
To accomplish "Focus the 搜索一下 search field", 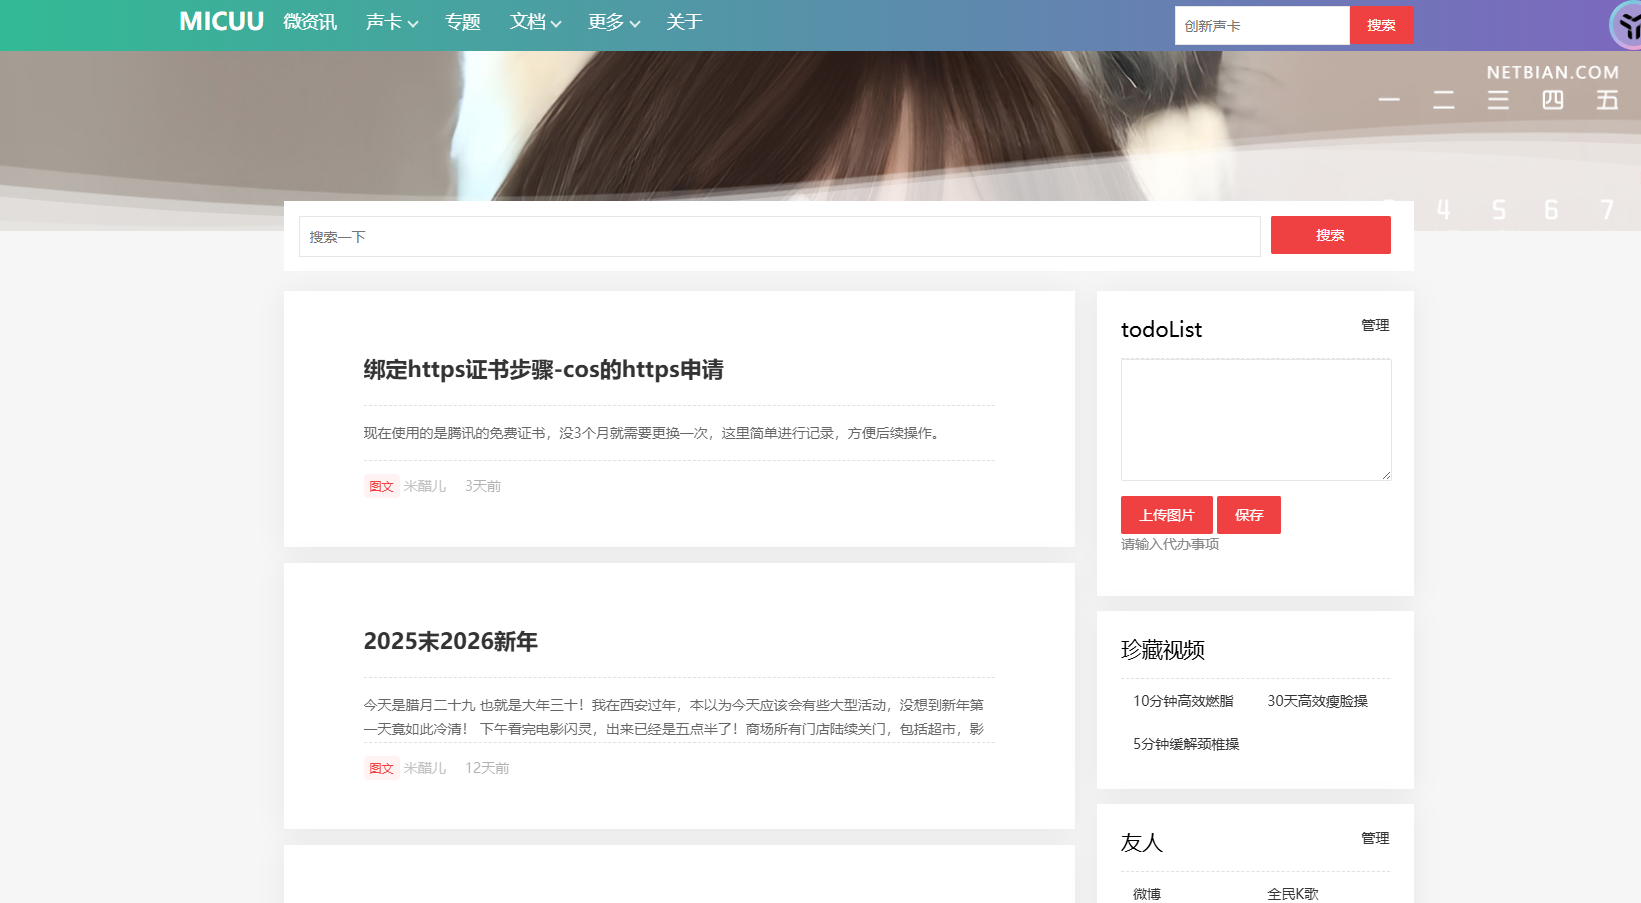I will (x=779, y=237).
